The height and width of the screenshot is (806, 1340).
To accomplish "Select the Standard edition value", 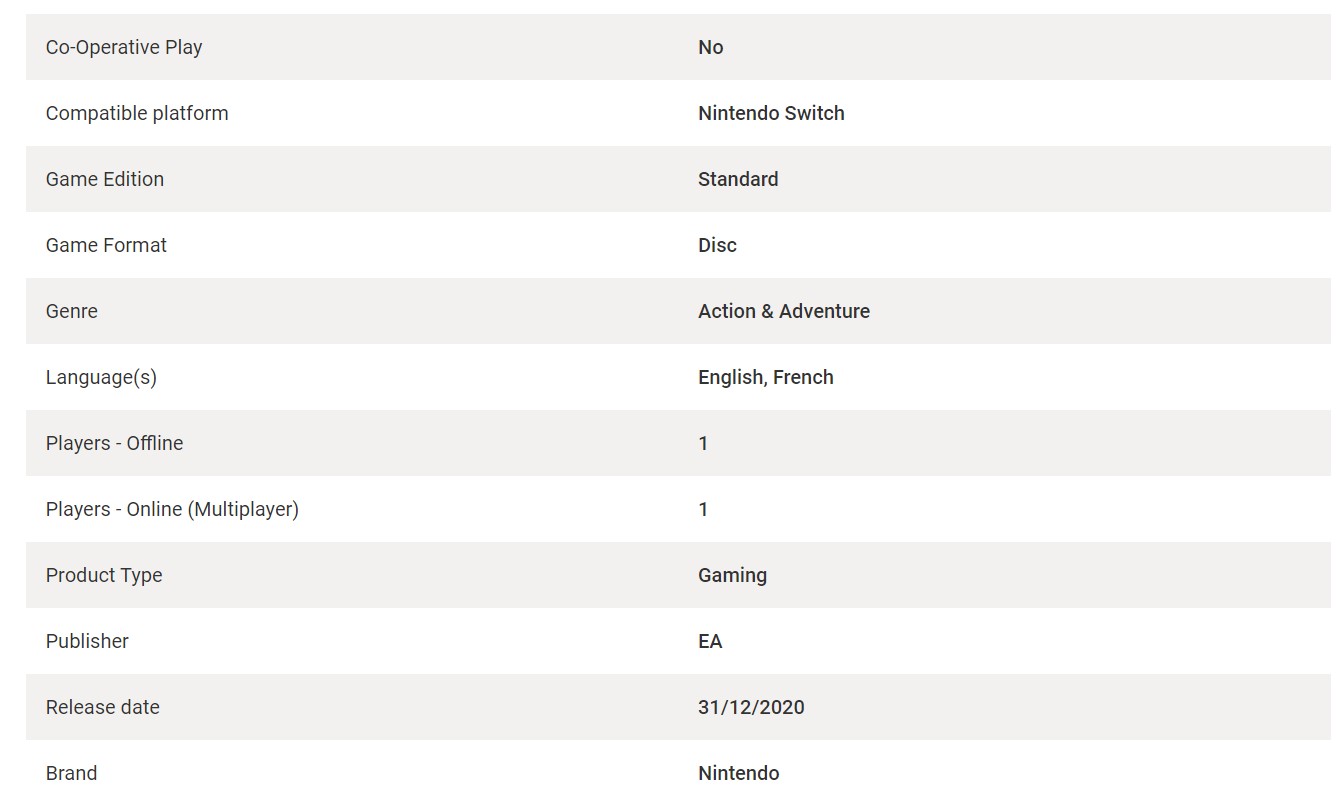I will click(x=738, y=179).
